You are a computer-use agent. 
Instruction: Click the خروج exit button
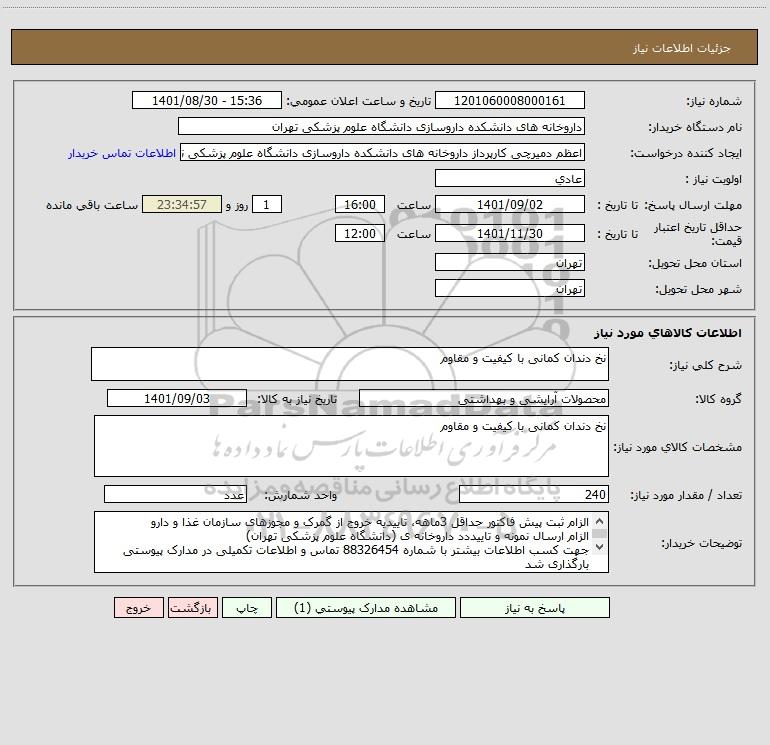pyautogui.click(x=138, y=607)
